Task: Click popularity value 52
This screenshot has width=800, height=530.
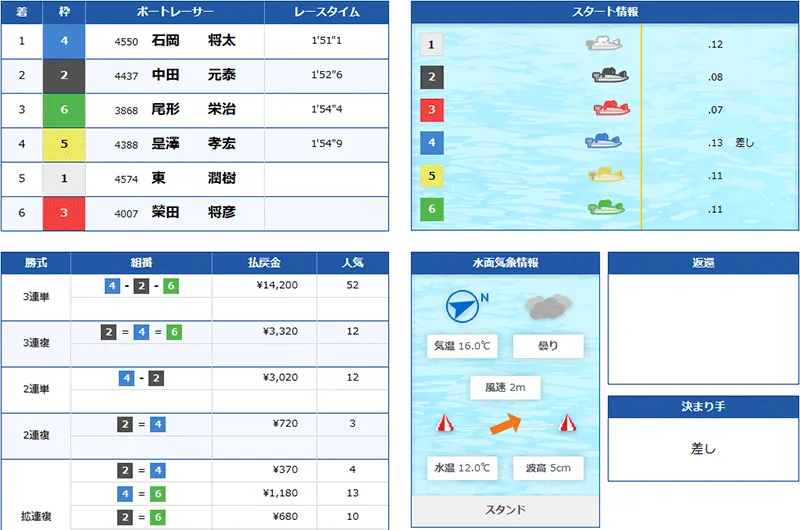Action: (353, 285)
